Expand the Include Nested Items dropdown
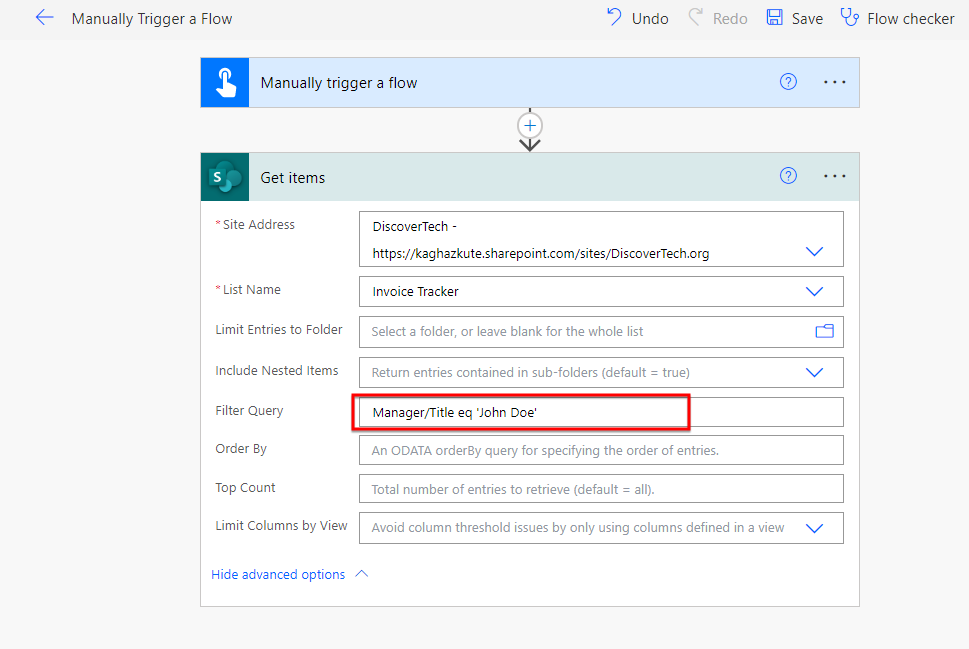The width and height of the screenshot is (969, 649). (815, 372)
